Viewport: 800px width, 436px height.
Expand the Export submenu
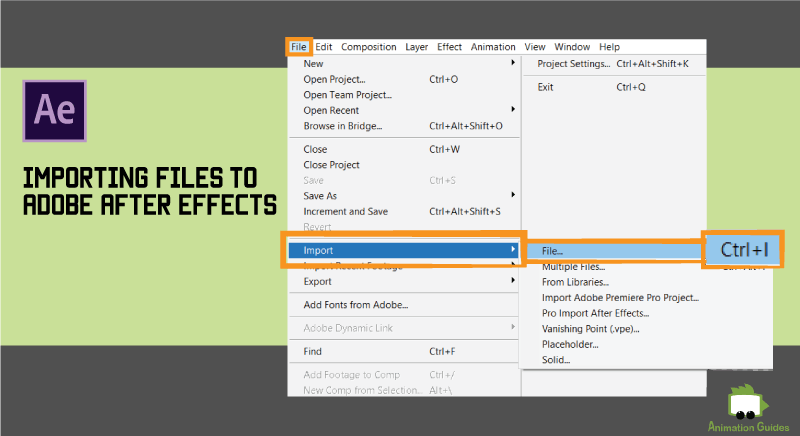[404, 281]
